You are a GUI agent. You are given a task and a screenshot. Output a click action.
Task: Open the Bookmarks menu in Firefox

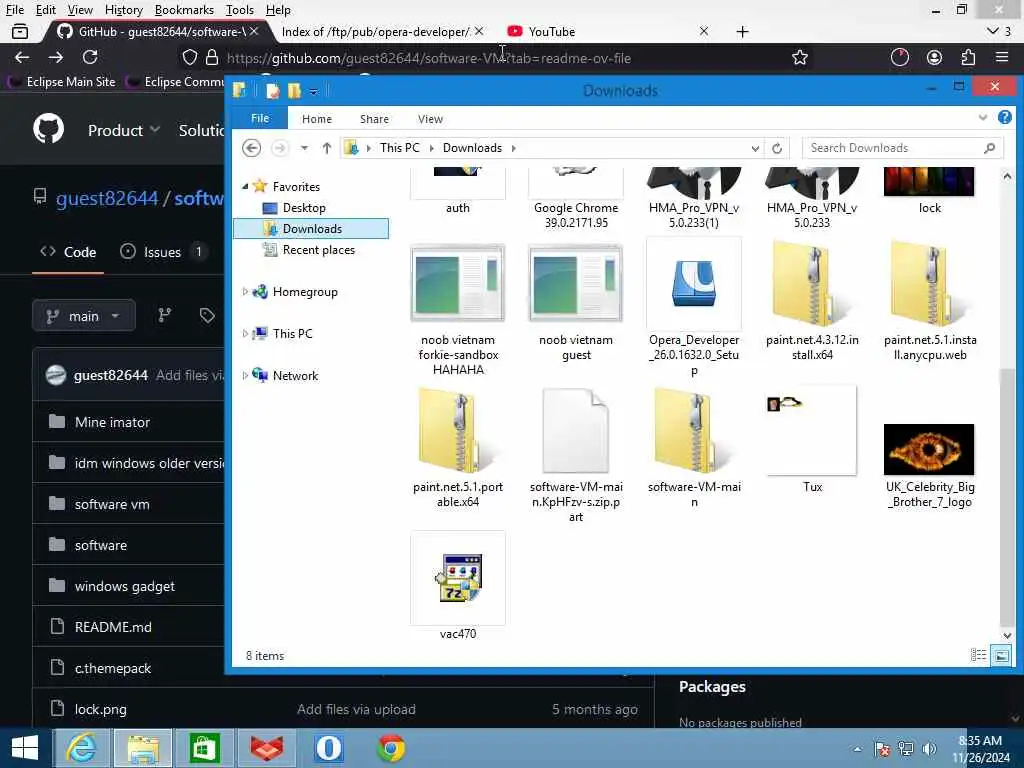pos(184,10)
